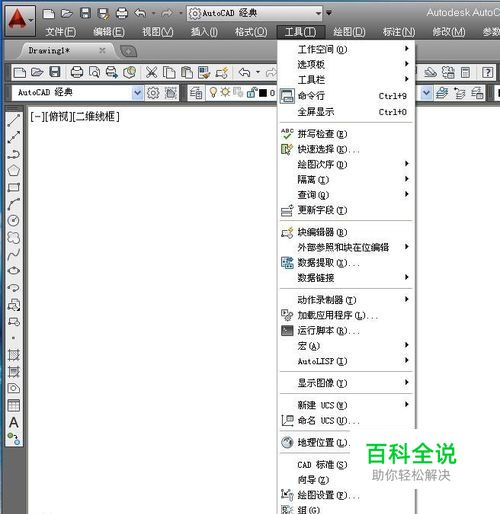Toggle layer on/off lightbulb icon

[213, 92]
